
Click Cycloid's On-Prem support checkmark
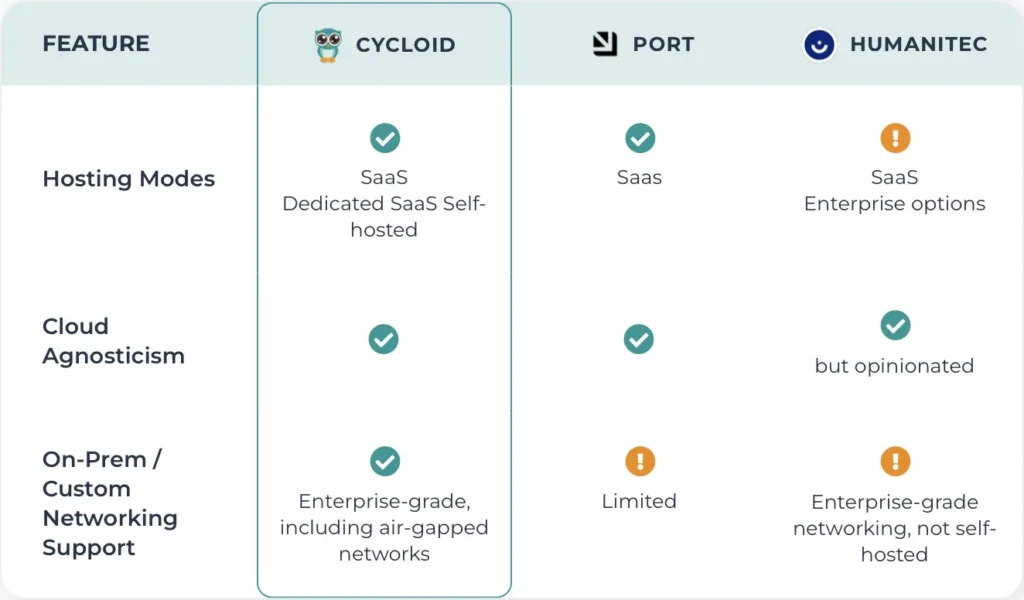[x=385, y=461]
